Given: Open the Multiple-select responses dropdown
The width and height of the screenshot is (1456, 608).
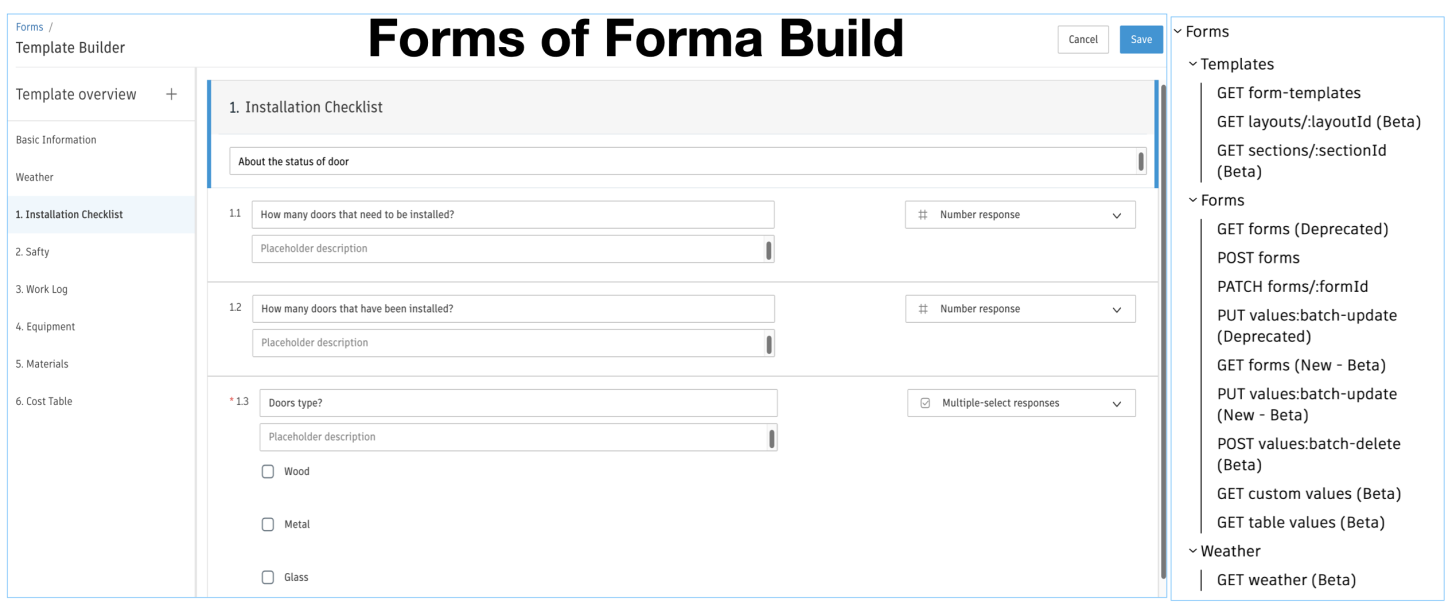Looking at the screenshot, I should (x=1117, y=404).
